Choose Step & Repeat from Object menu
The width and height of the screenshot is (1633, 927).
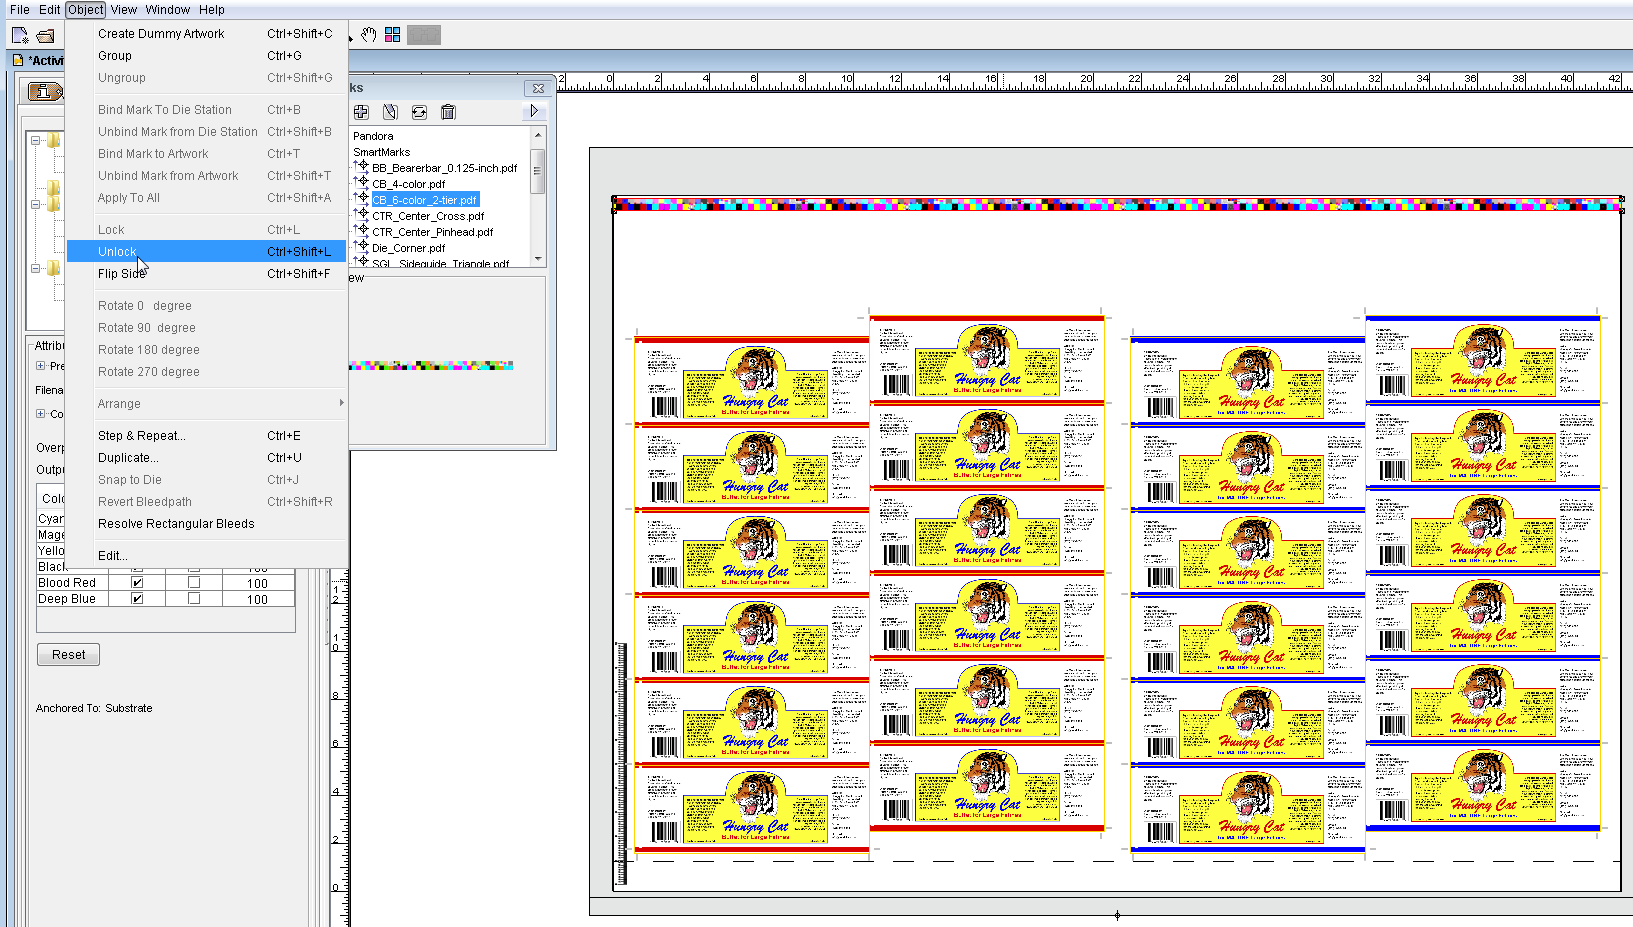[142, 436]
